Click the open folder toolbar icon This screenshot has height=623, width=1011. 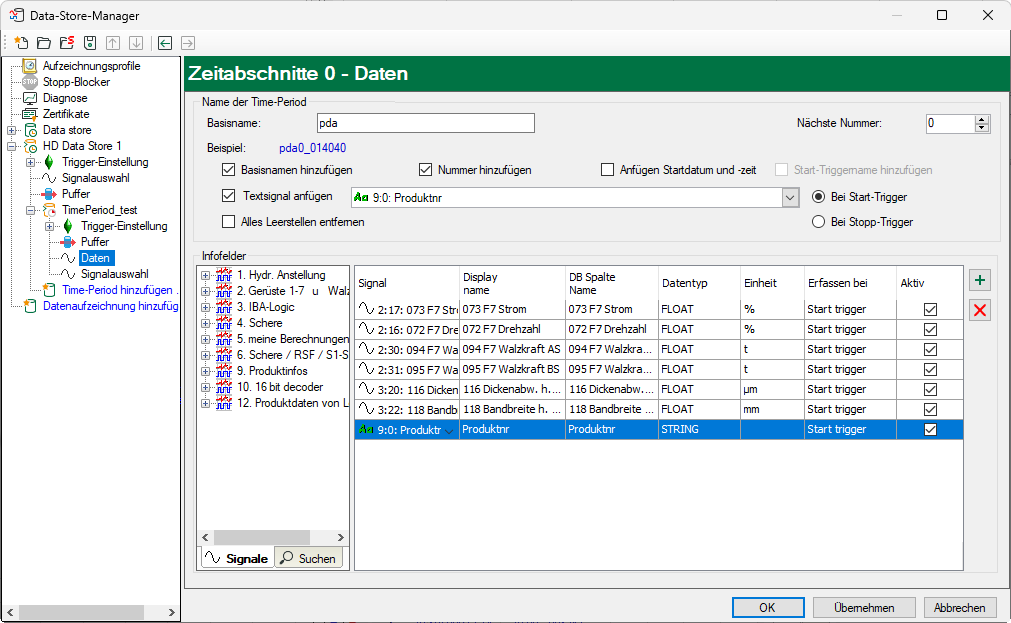[x=43, y=43]
